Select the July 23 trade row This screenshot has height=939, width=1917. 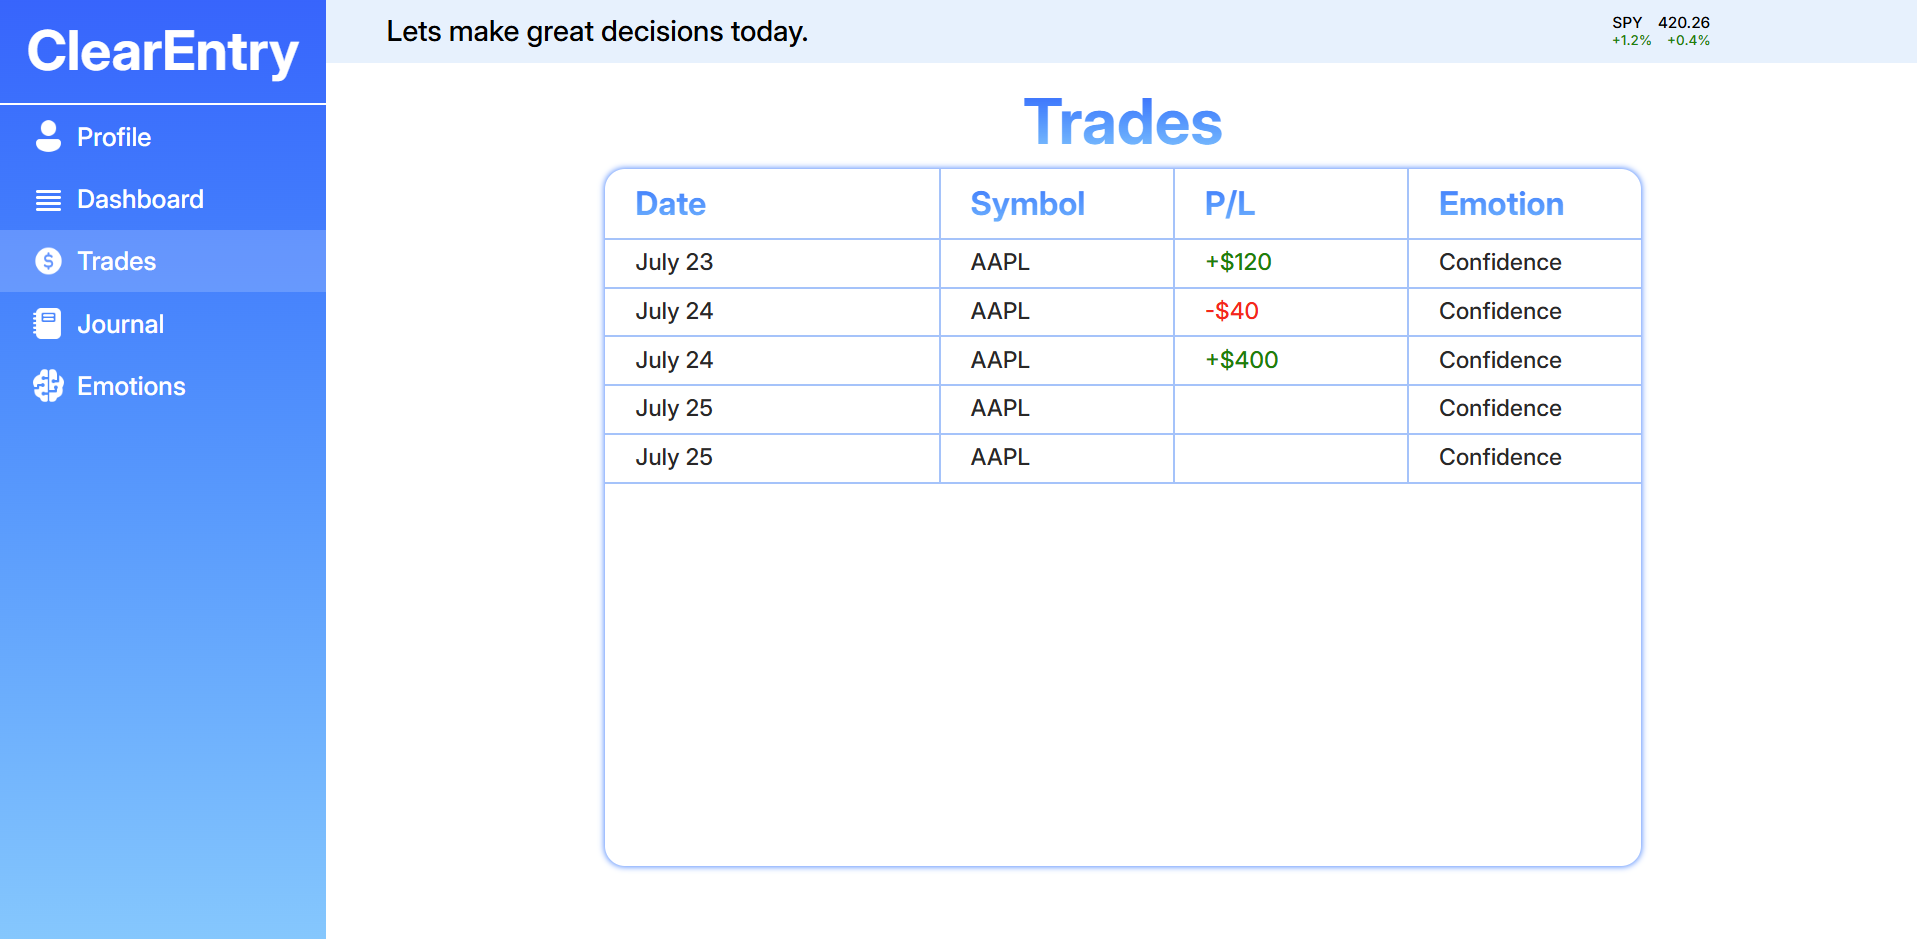[1123, 263]
